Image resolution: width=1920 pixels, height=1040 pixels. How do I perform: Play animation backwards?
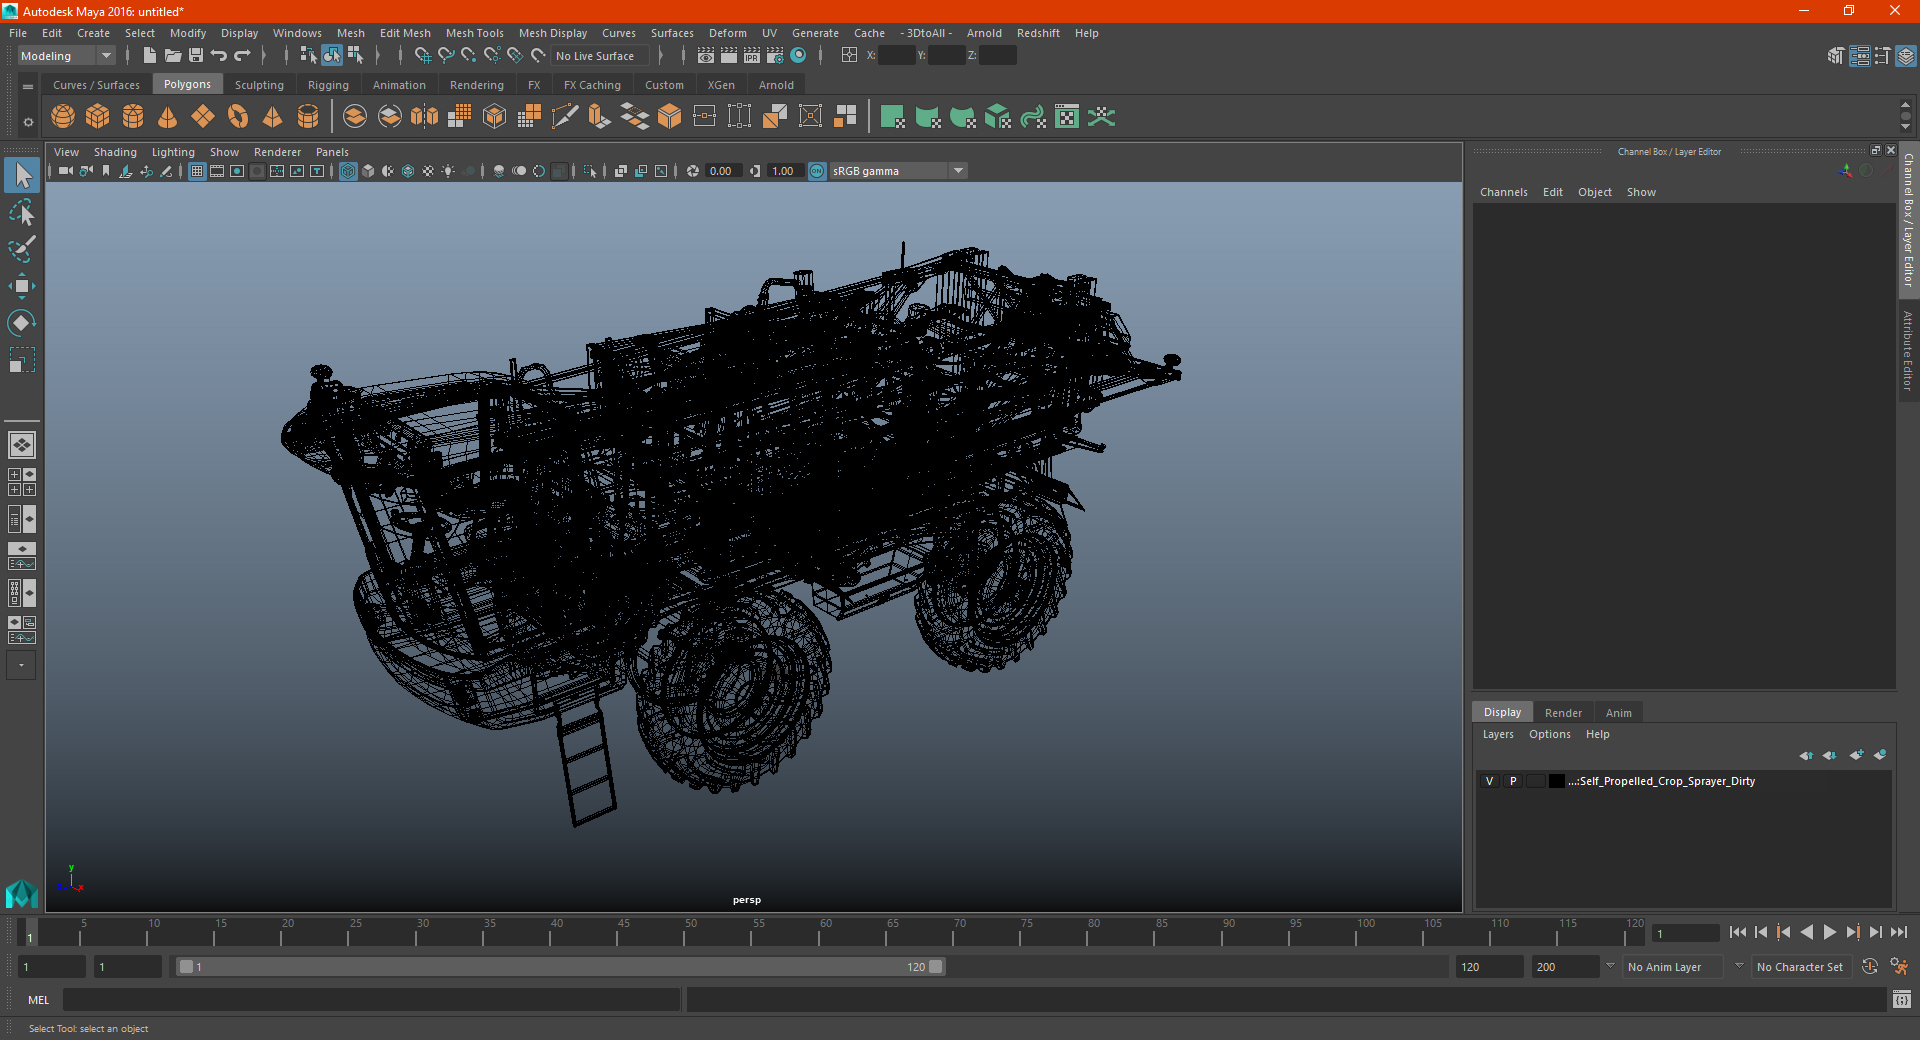coord(1807,932)
